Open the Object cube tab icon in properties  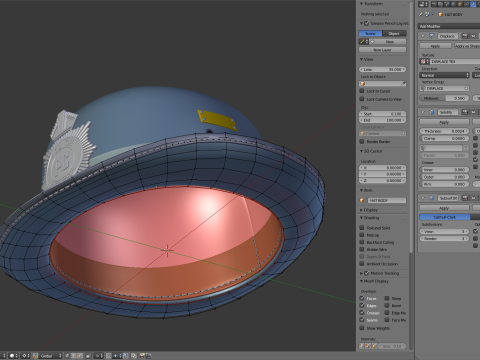click(461, 4)
